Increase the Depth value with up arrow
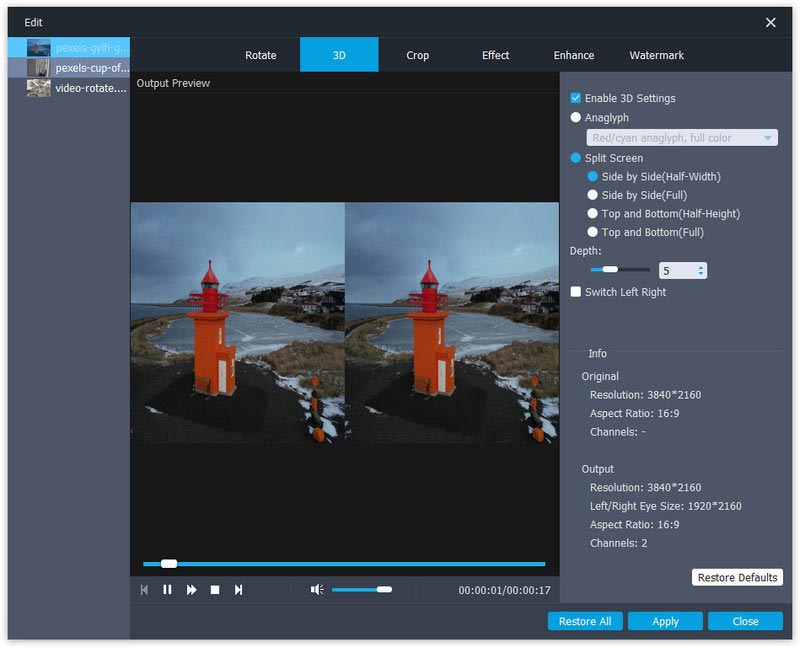Screen dimensions: 800x648 (x=700, y=267)
